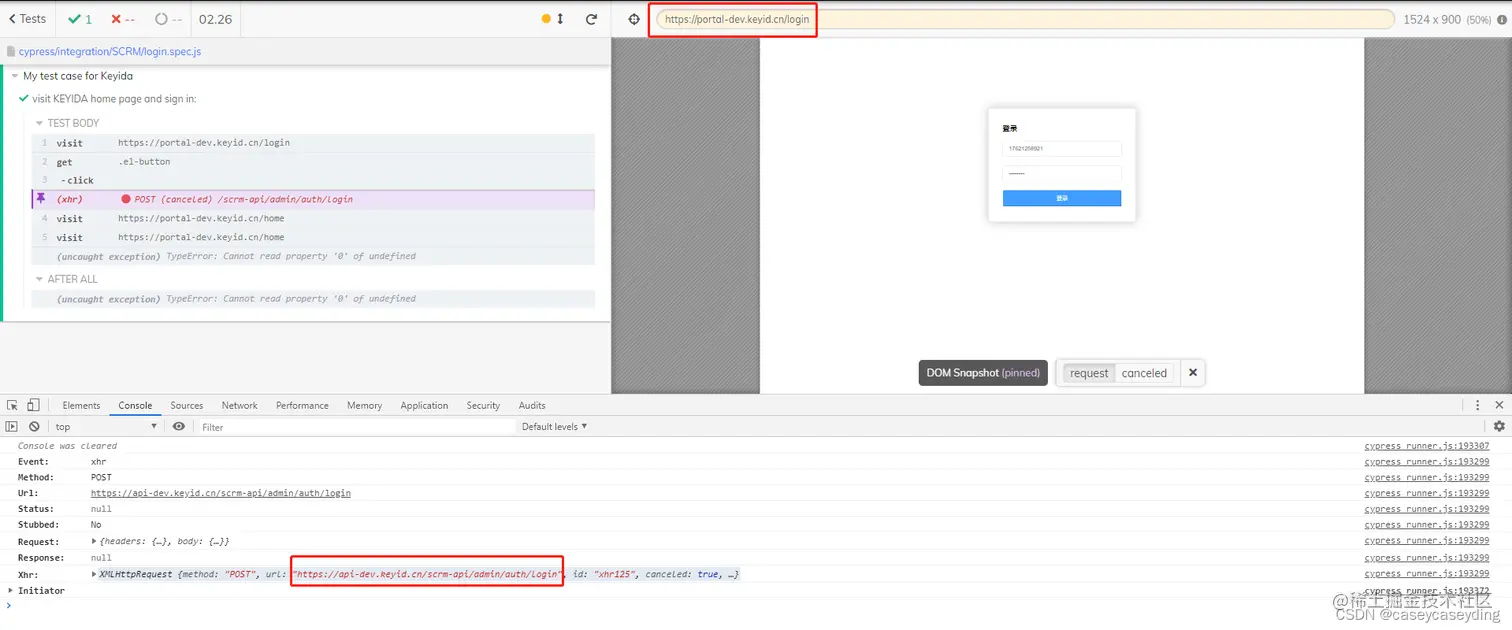Click the live expression eye icon
1512x630 pixels.
click(x=179, y=426)
